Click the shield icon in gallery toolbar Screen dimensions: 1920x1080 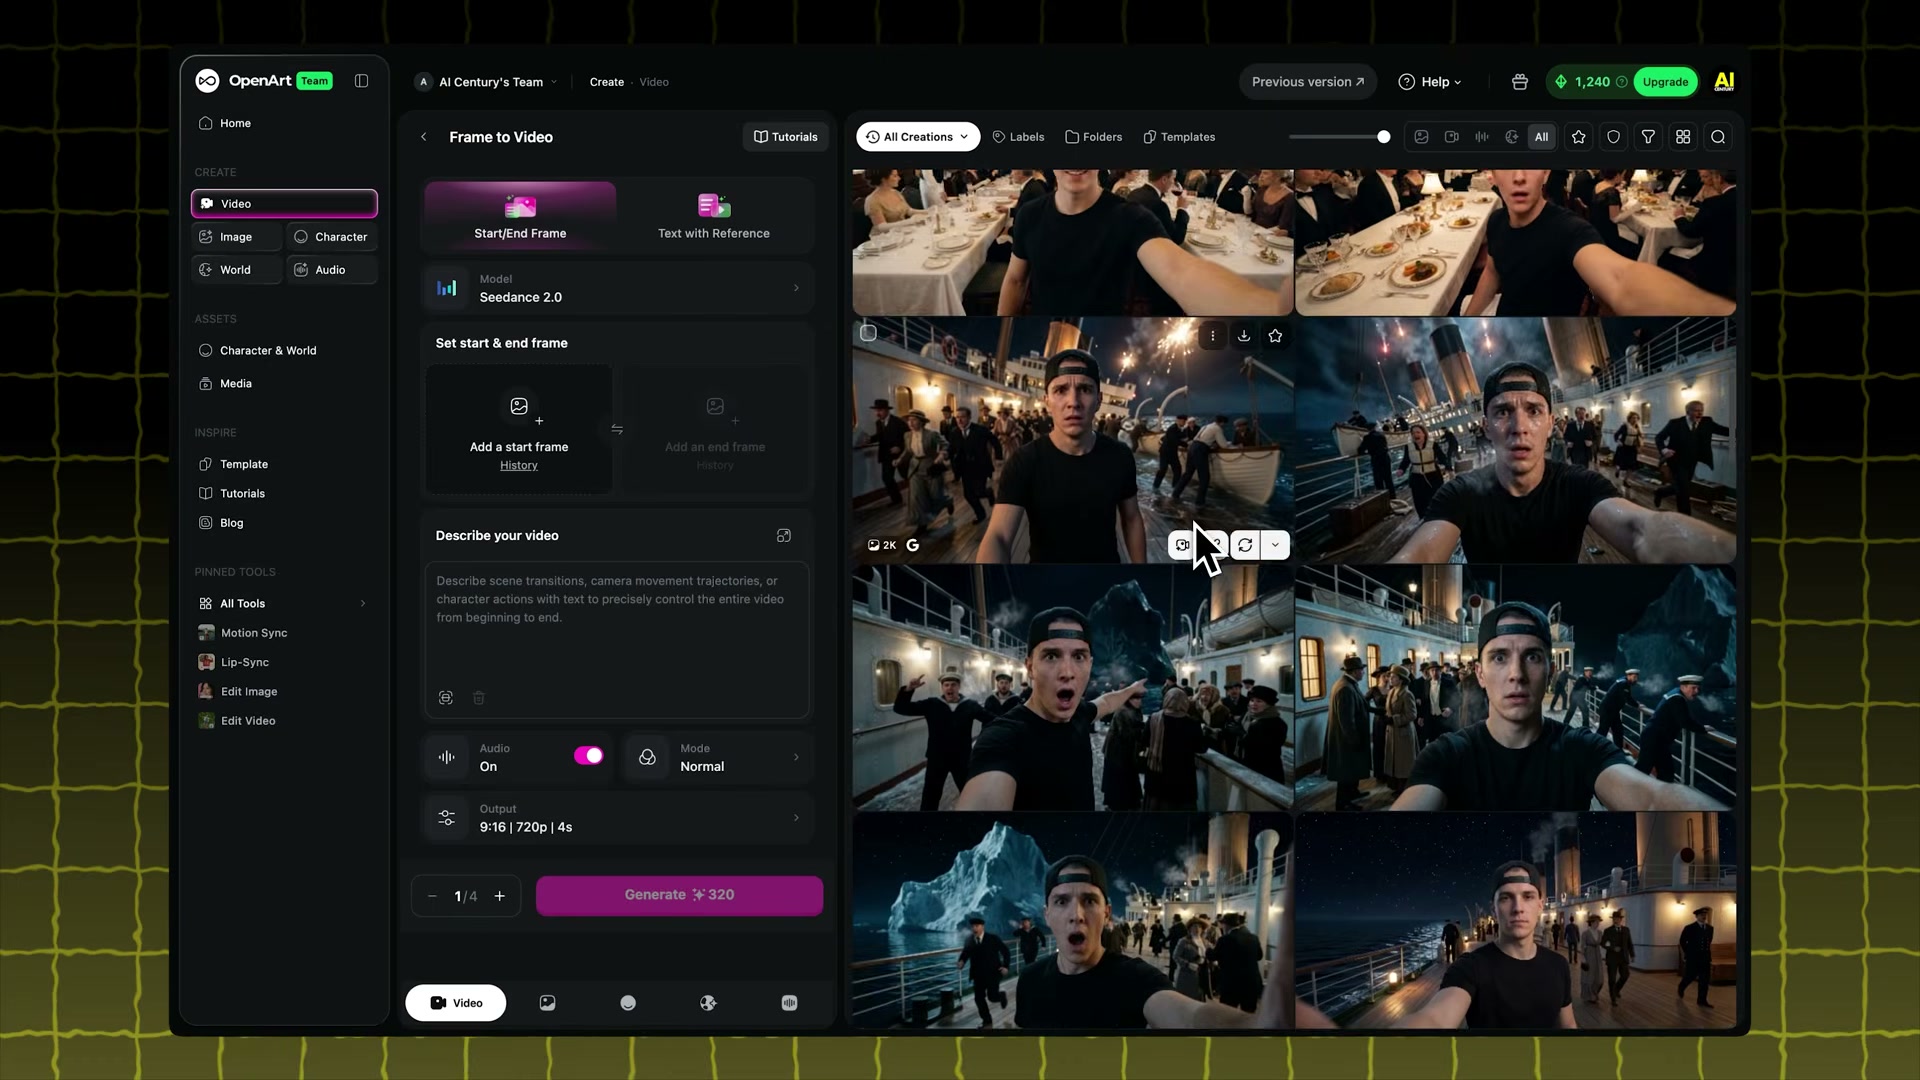click(x=1614, y=137)
